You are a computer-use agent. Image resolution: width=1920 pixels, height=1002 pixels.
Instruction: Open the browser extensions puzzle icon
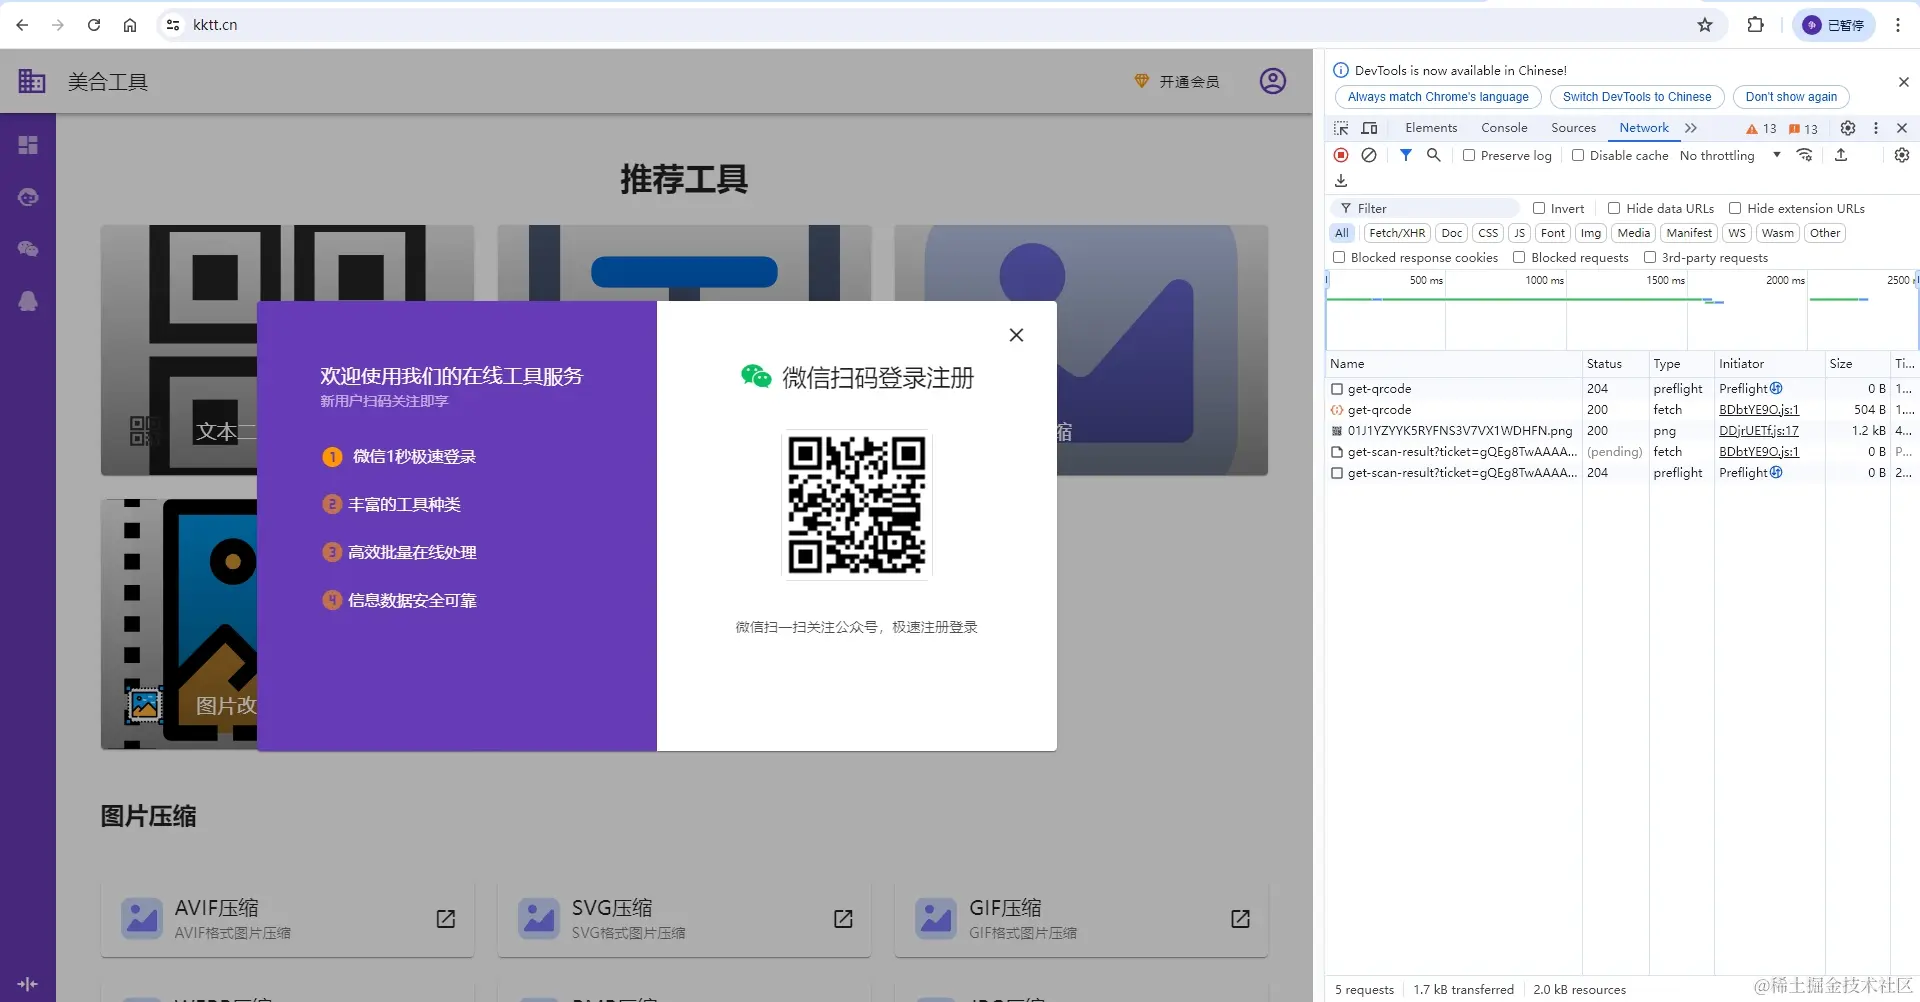(1755, 25)
